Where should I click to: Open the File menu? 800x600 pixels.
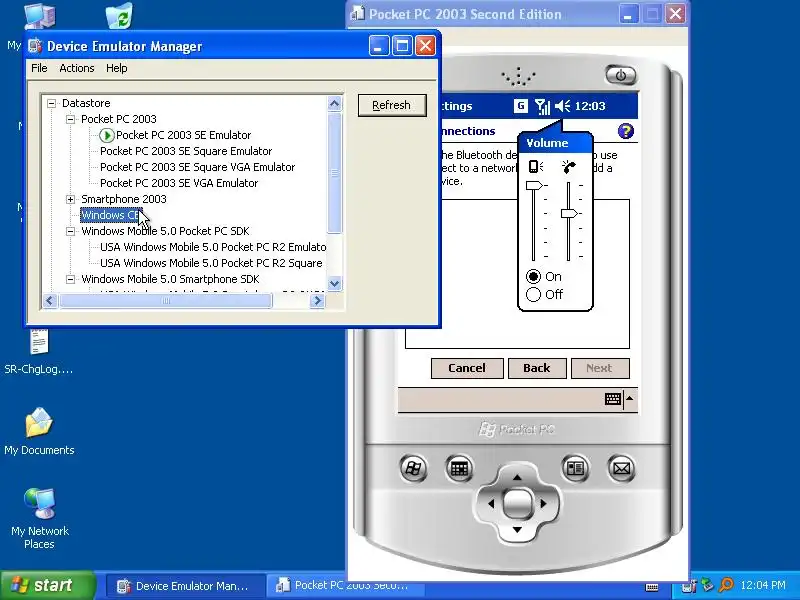point(39,68)
